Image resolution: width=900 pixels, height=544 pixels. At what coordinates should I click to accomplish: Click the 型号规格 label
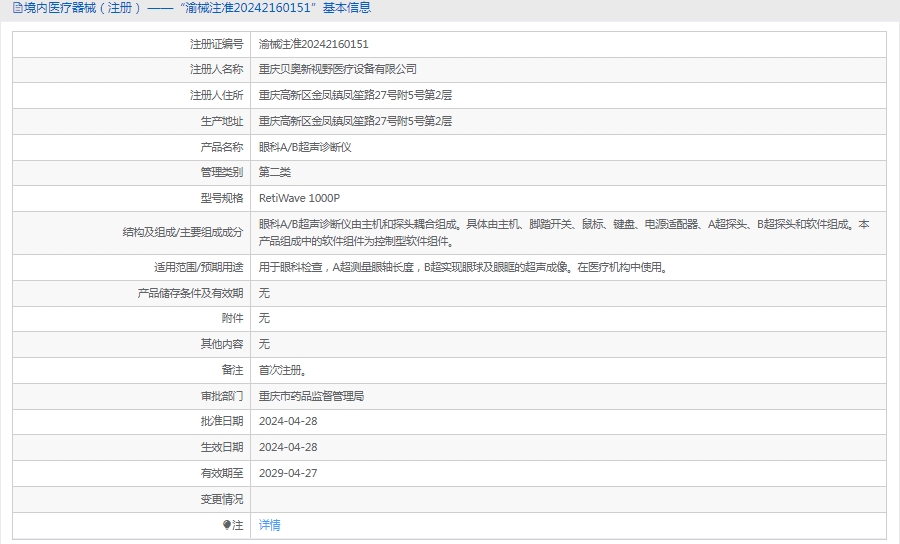click(x=222, y=198)
